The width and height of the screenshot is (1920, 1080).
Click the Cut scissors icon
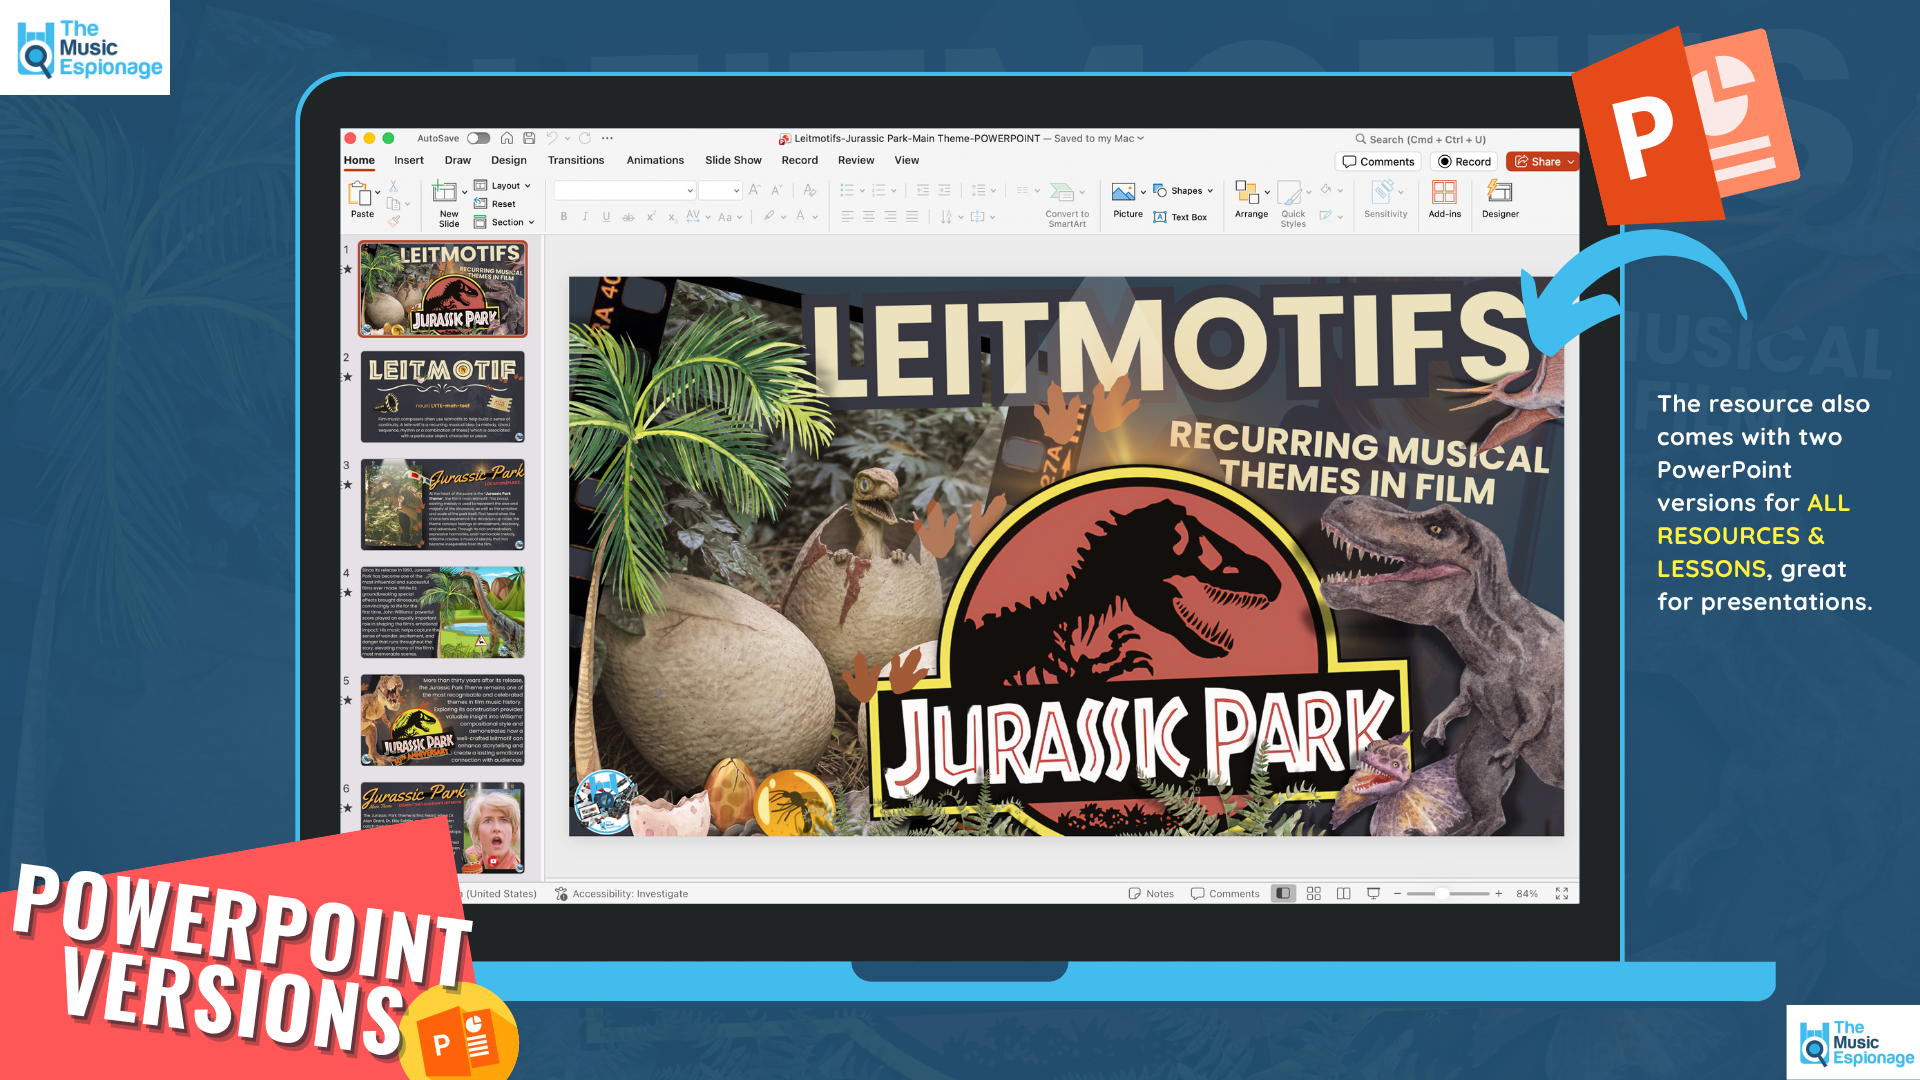(394, 186)
